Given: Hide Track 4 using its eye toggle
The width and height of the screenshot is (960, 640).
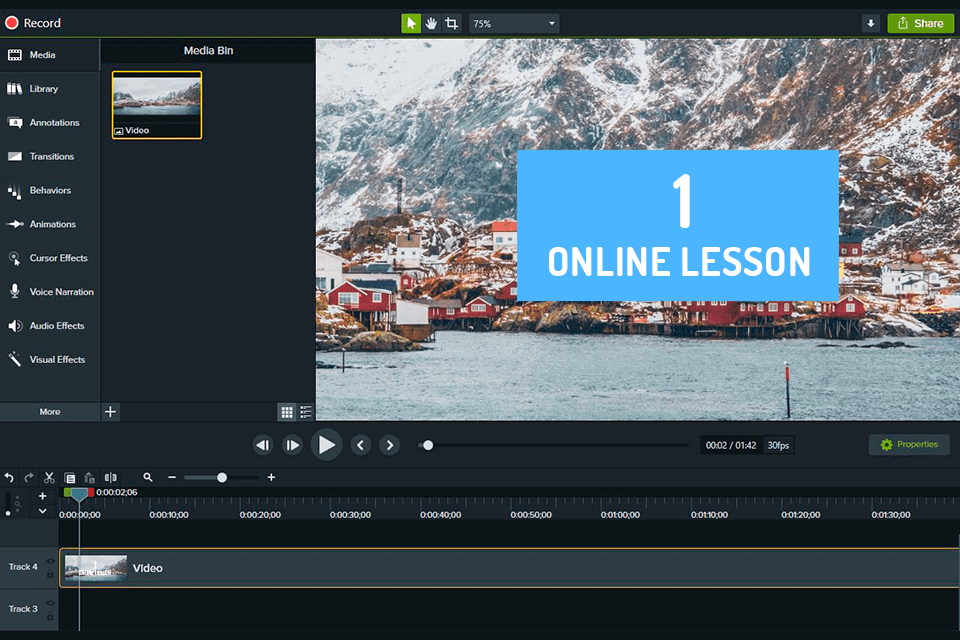Looking at the screenshot, I should [x=50, y=559].
